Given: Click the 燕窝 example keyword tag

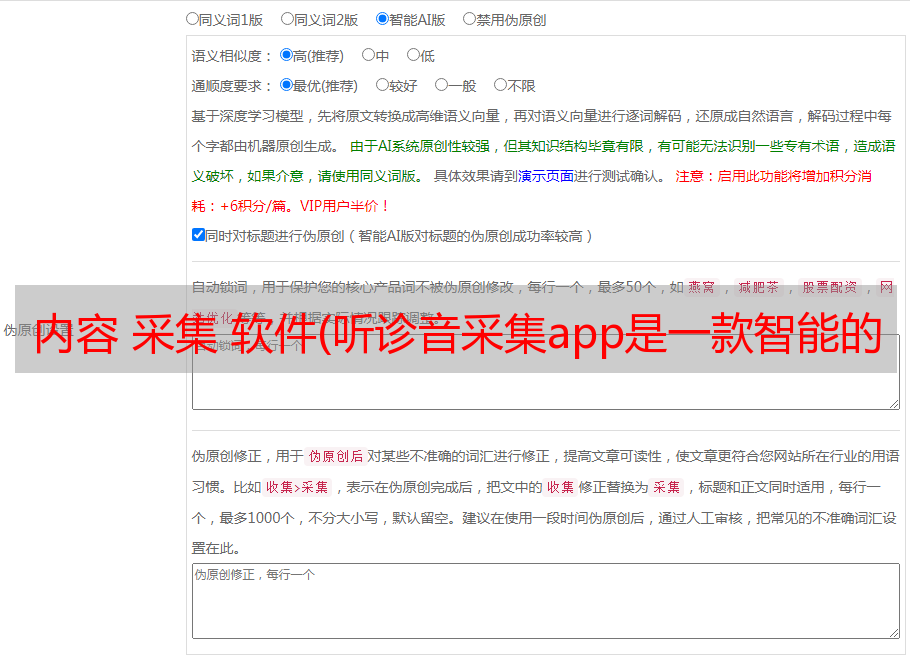Looking at the screenshot, I should [702, 287].
